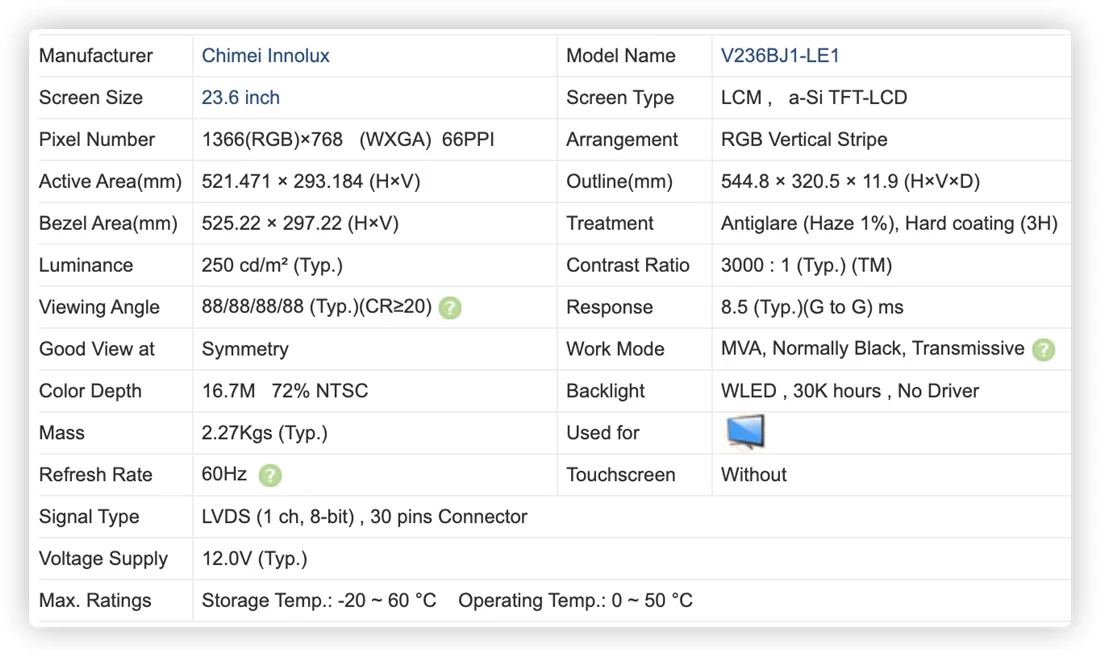
Task: Click the 'Contrast Ratio' label
Action: [x=627, y=265]
